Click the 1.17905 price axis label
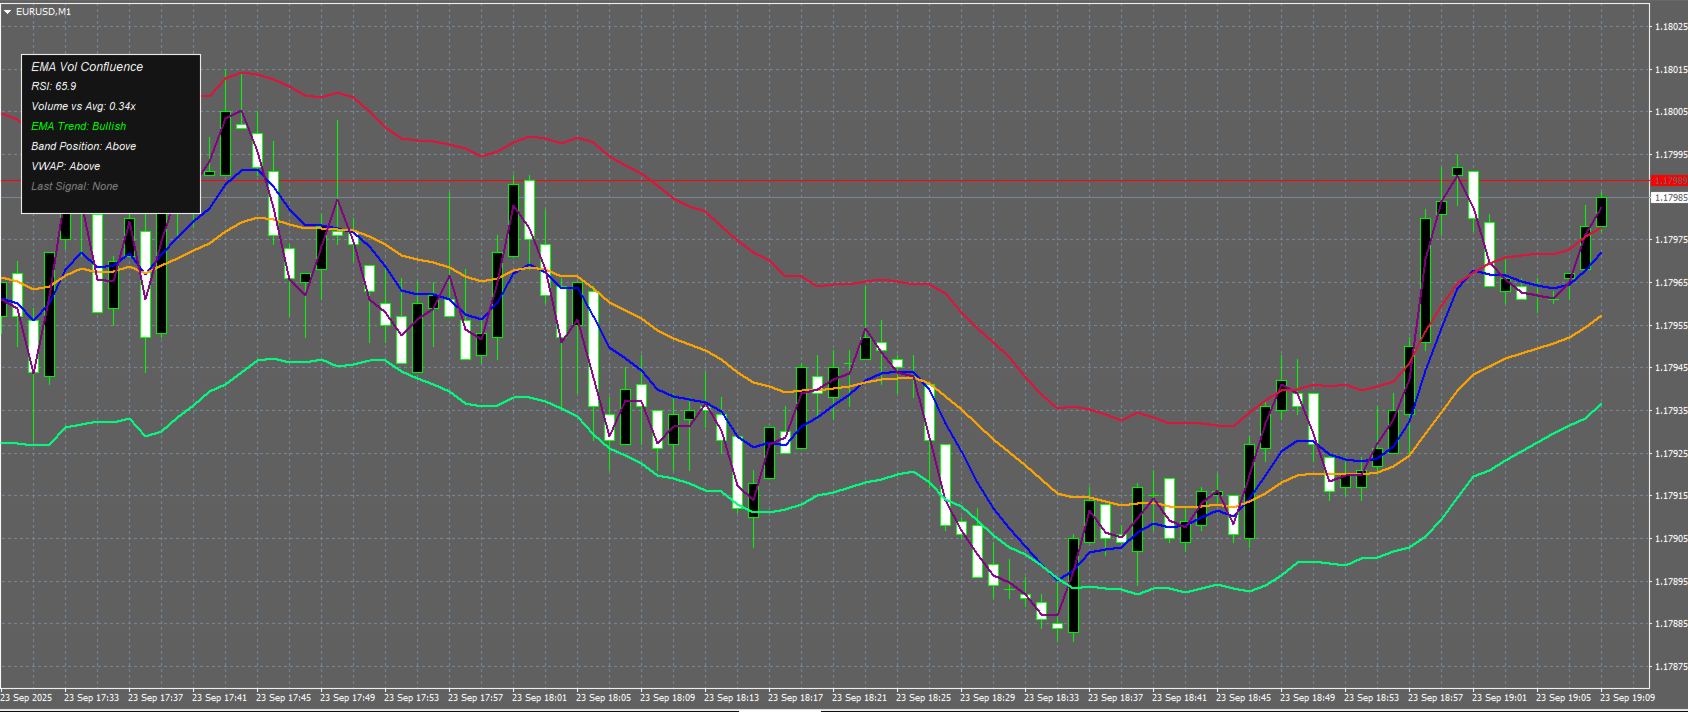 point(1671,539)
